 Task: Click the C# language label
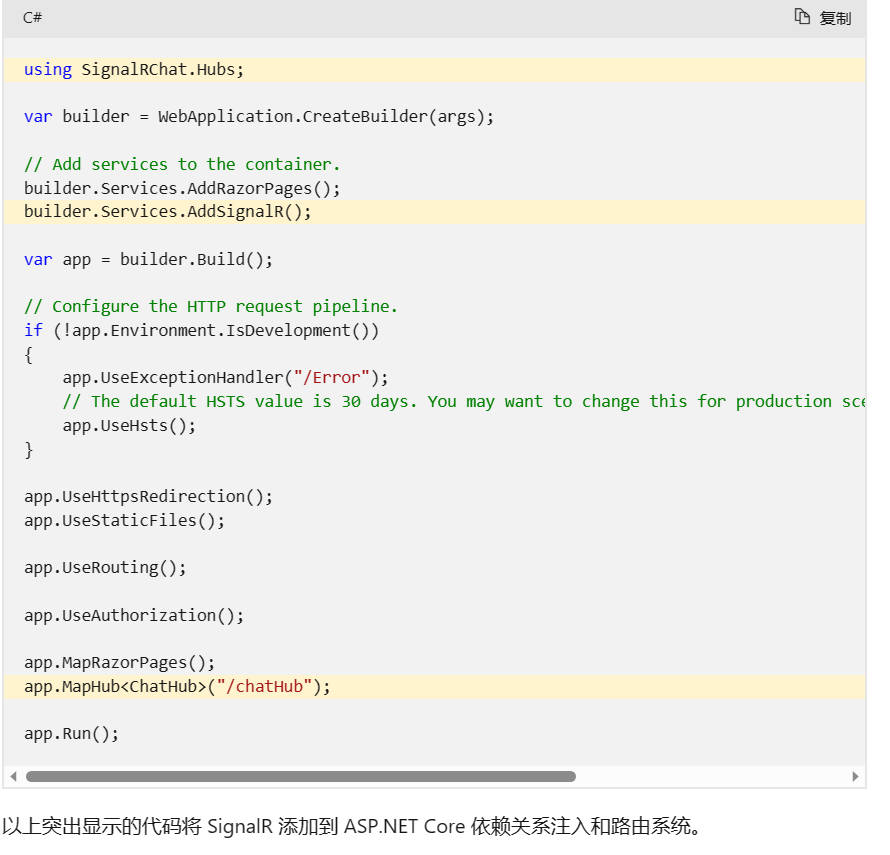[32, 18]
